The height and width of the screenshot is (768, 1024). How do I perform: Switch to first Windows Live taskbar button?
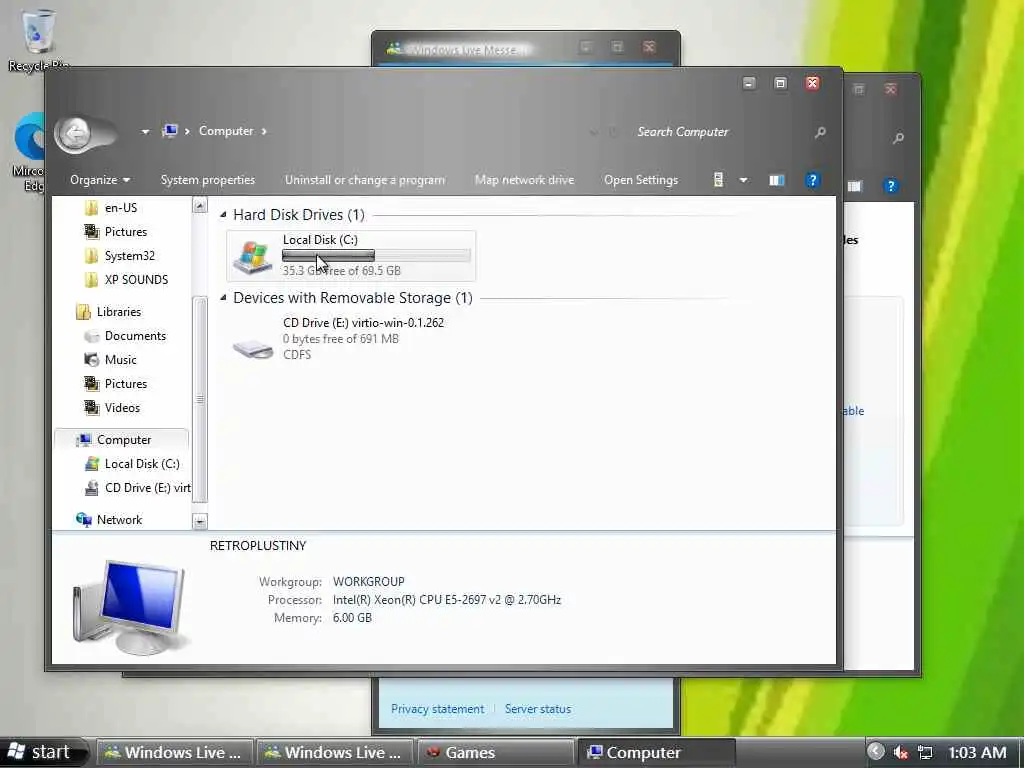click(x=174, y=752)
